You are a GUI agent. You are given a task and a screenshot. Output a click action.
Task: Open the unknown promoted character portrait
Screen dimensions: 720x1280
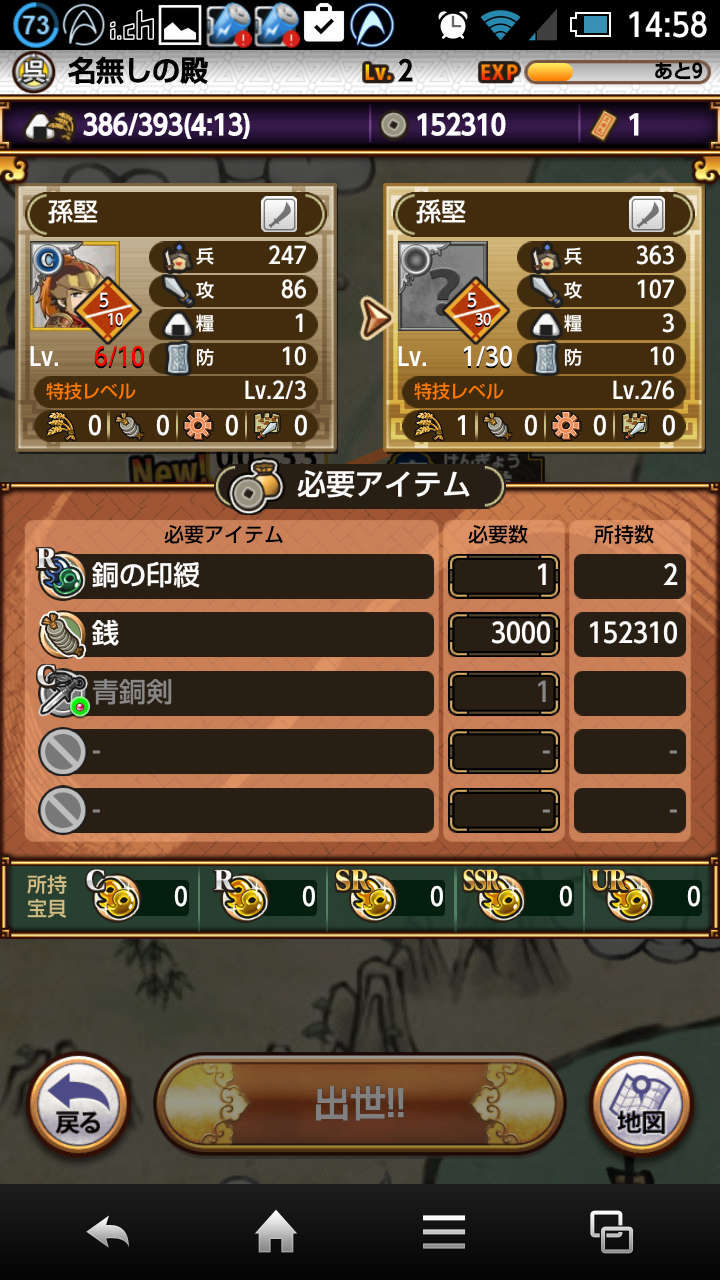(443, 285)
